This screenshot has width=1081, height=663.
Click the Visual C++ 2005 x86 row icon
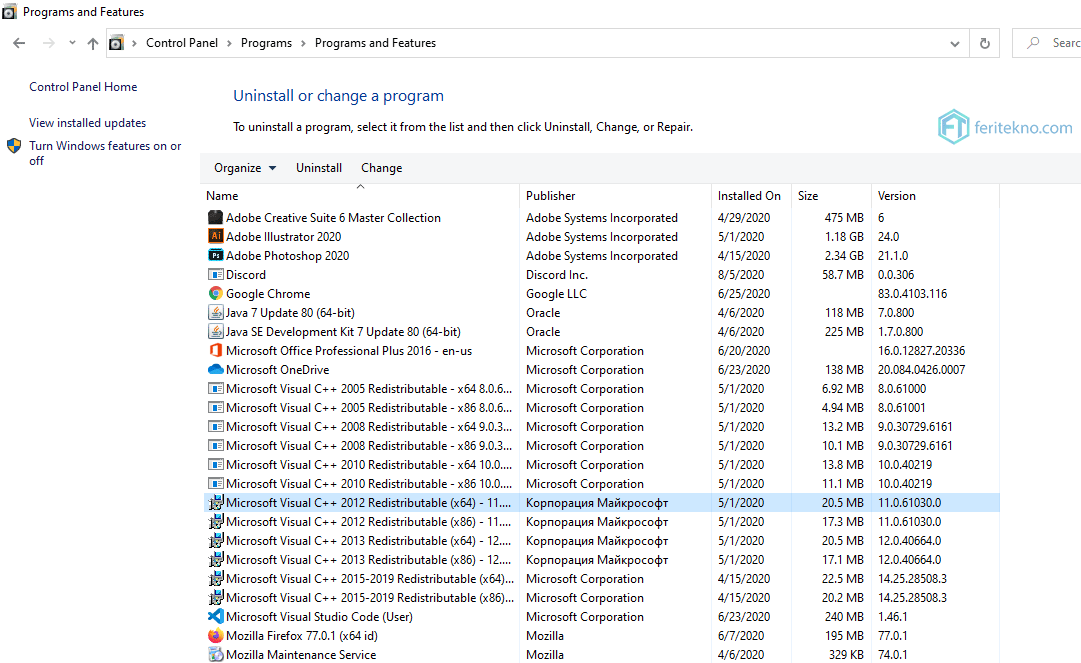pos(216,407)
